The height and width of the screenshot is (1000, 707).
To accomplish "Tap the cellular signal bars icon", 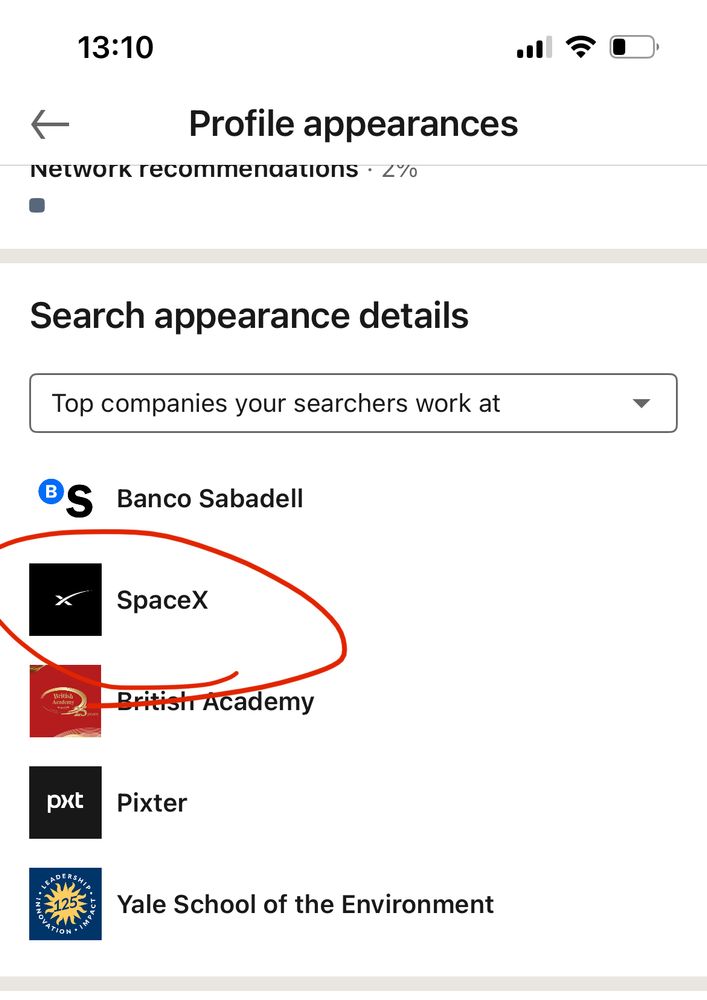I will coord(534,47).
